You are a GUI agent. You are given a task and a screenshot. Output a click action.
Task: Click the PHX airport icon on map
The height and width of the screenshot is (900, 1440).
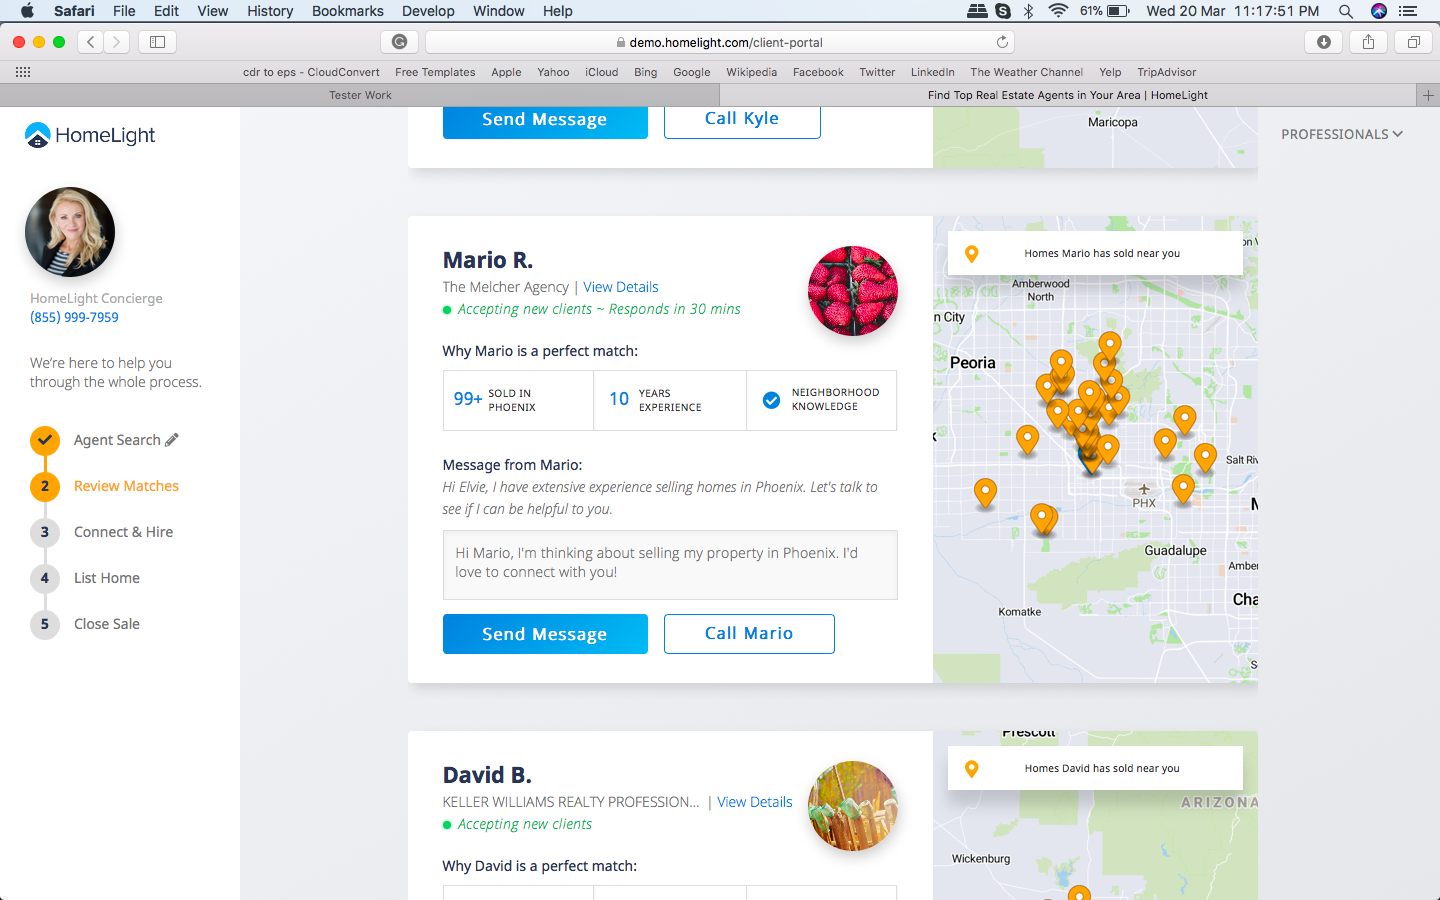pos(1144,489)
